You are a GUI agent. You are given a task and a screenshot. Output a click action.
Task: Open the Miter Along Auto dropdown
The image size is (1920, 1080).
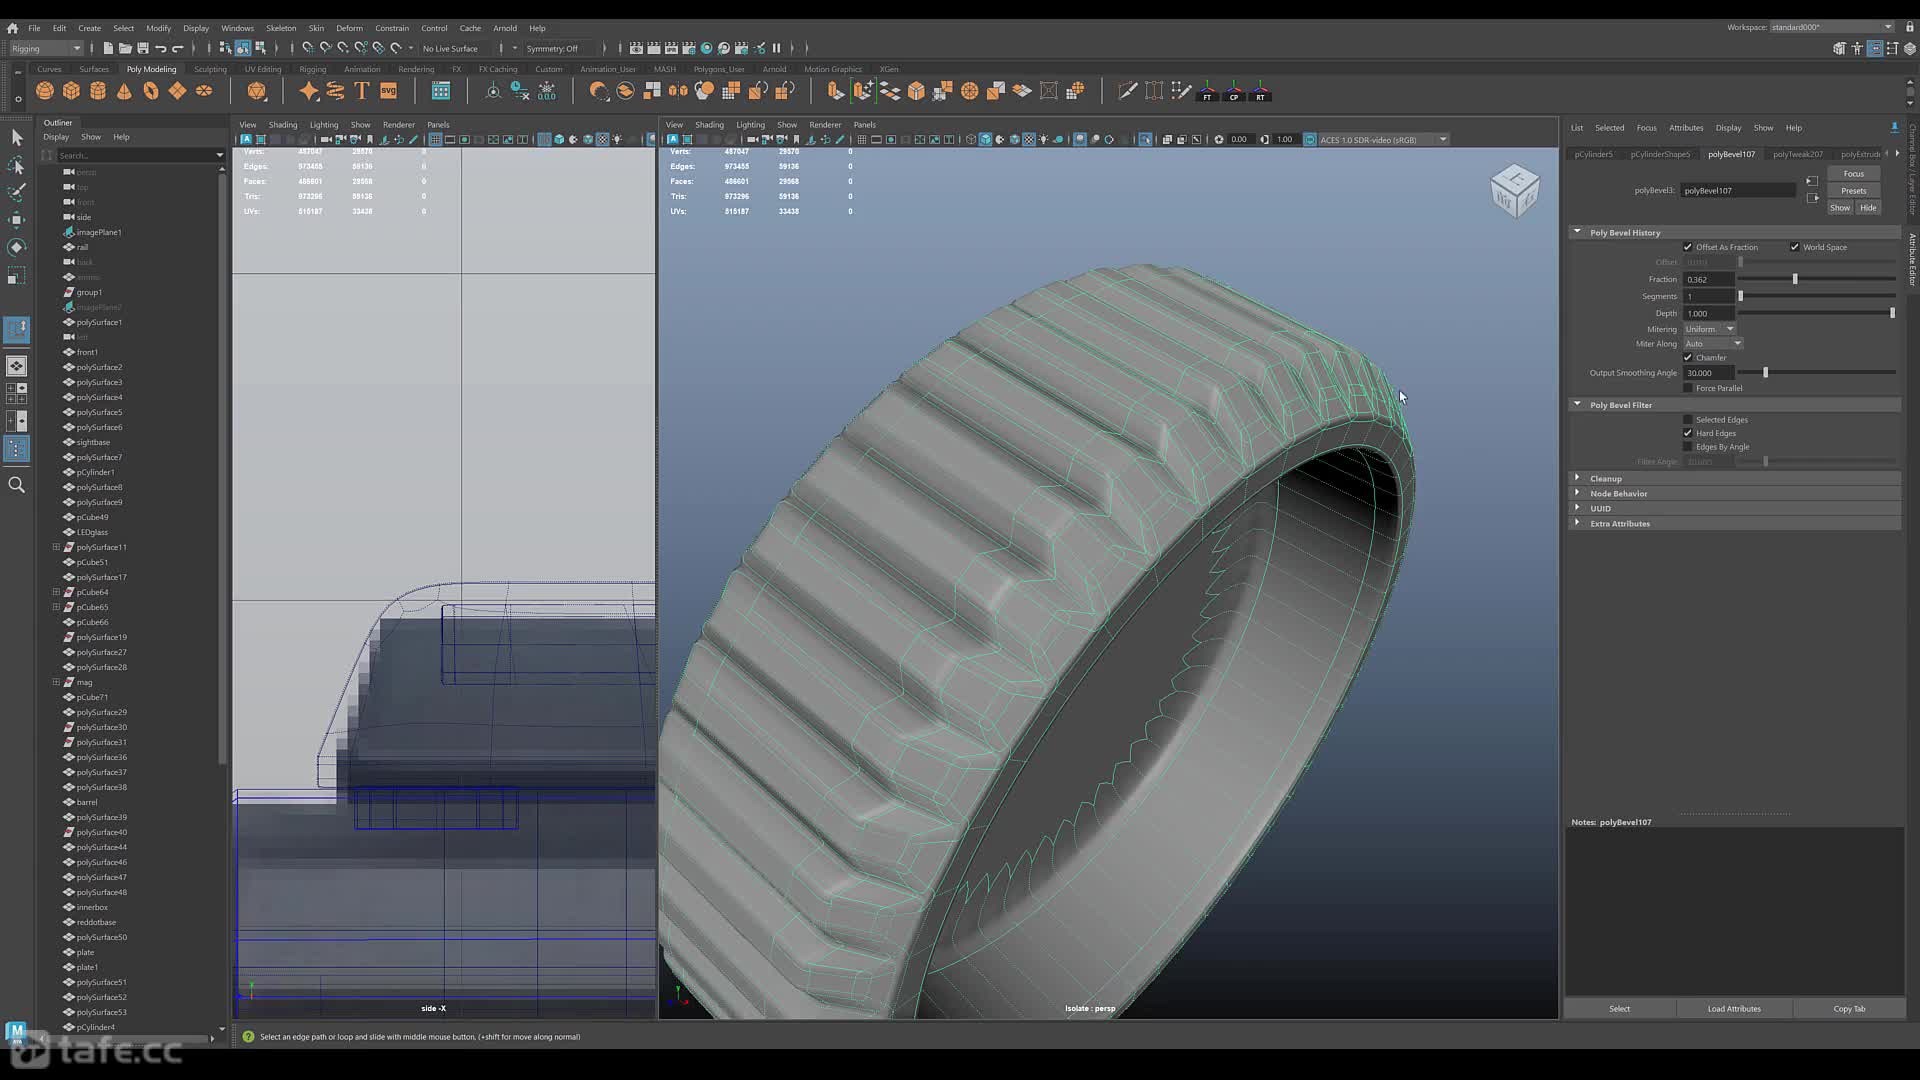click(1714, 343)
